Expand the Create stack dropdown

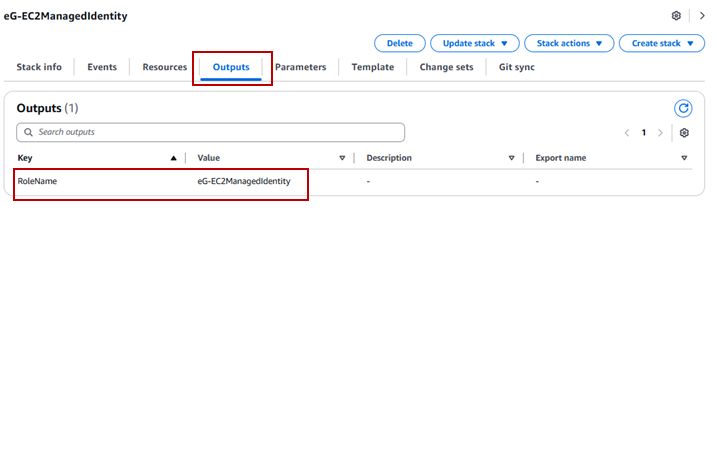click(661, 43)
